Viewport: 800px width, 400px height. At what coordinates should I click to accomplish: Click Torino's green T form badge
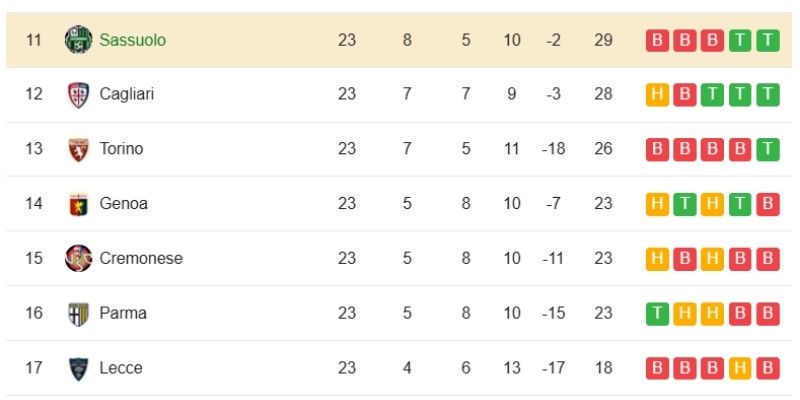(767, 149)
